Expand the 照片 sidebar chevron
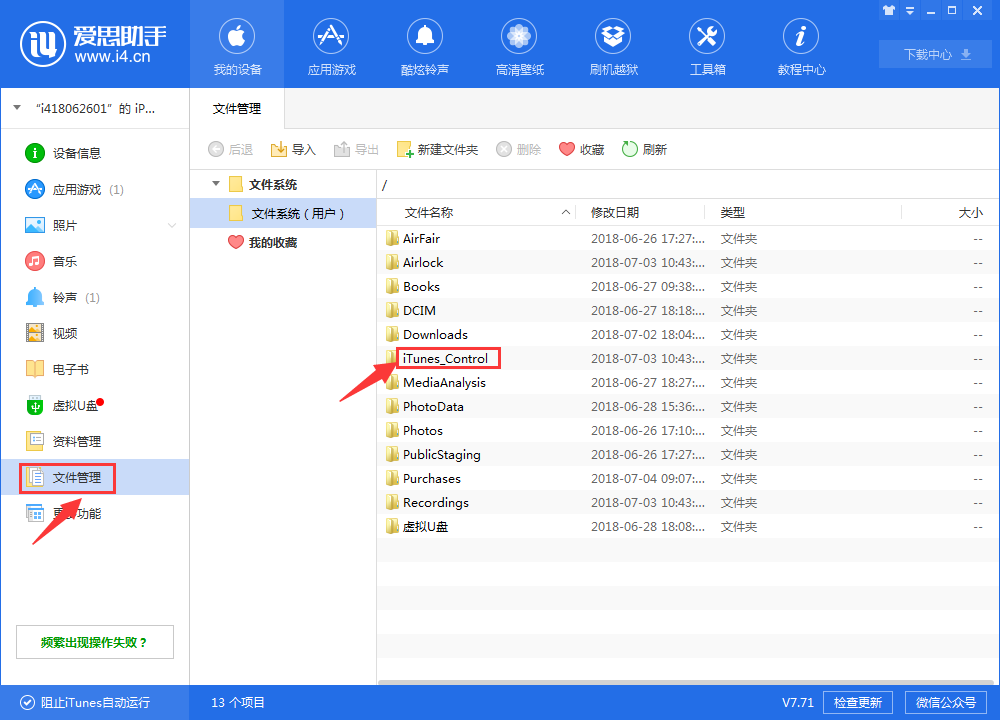This screenshot has height=720, width=1000. click(171, 226)
